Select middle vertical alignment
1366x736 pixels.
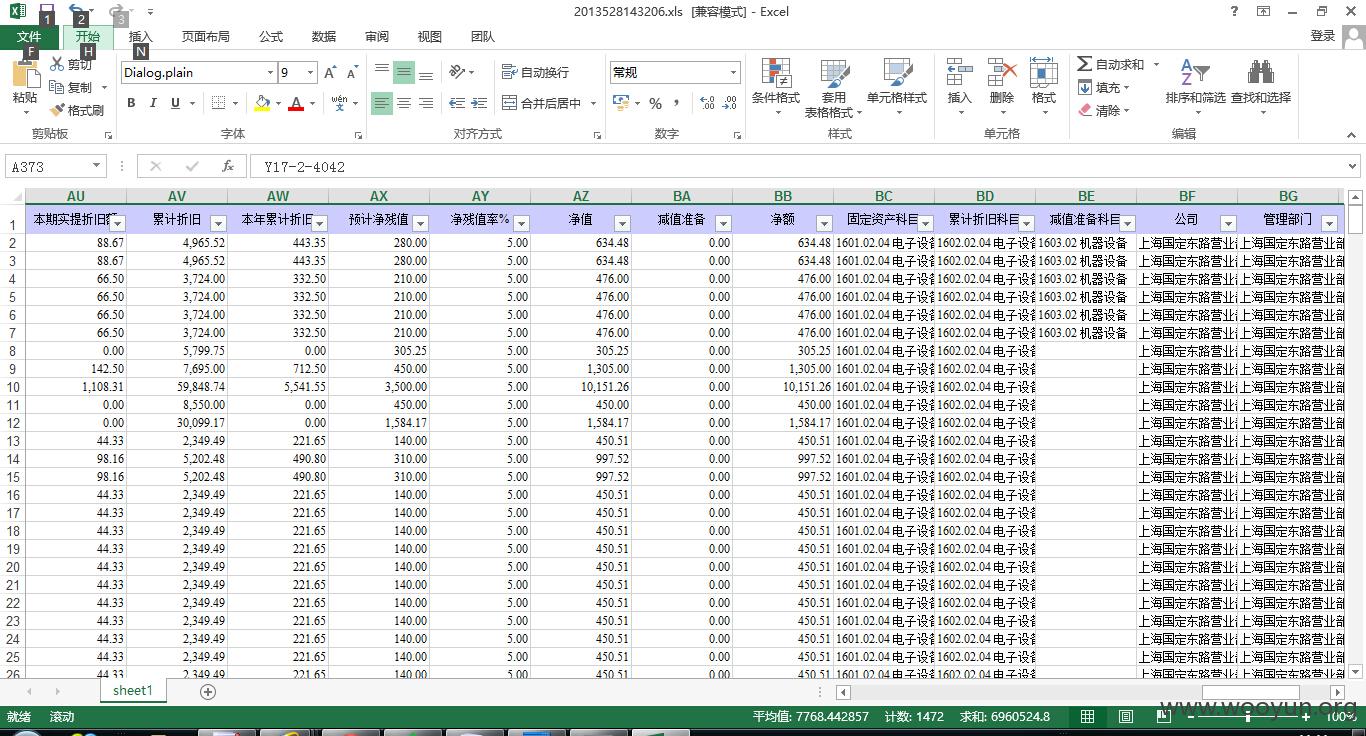[404, 72]
